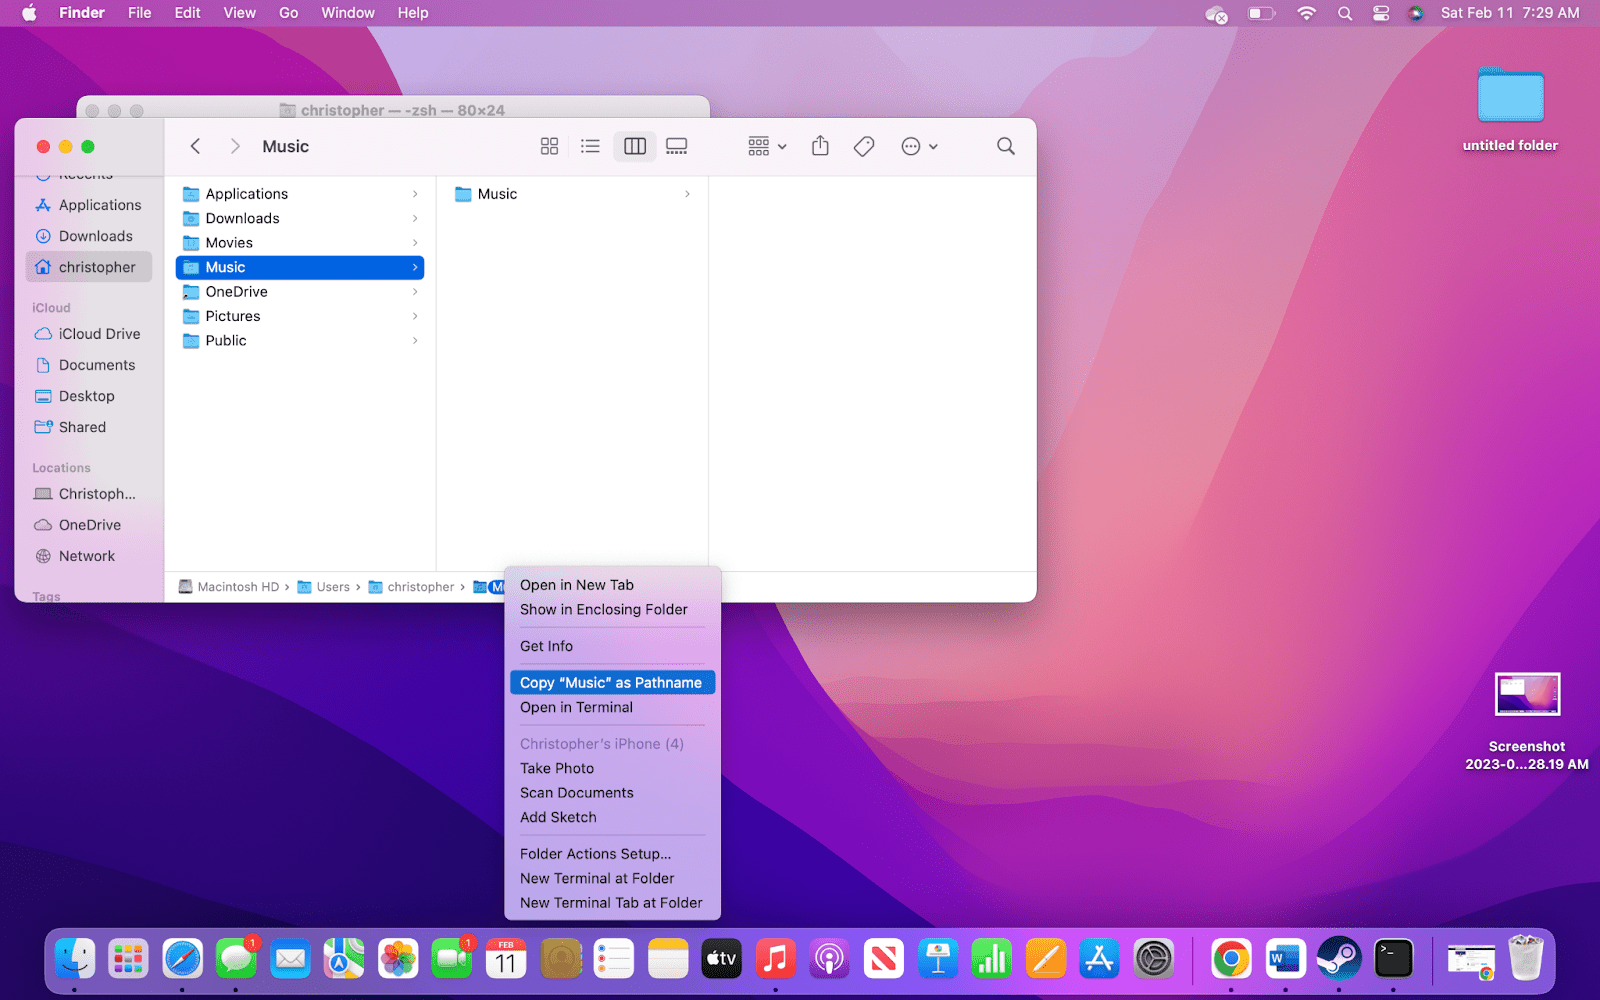Open Documents in Finder sidebar
Screen dimensions: 1600x1000
coord(89,365)
